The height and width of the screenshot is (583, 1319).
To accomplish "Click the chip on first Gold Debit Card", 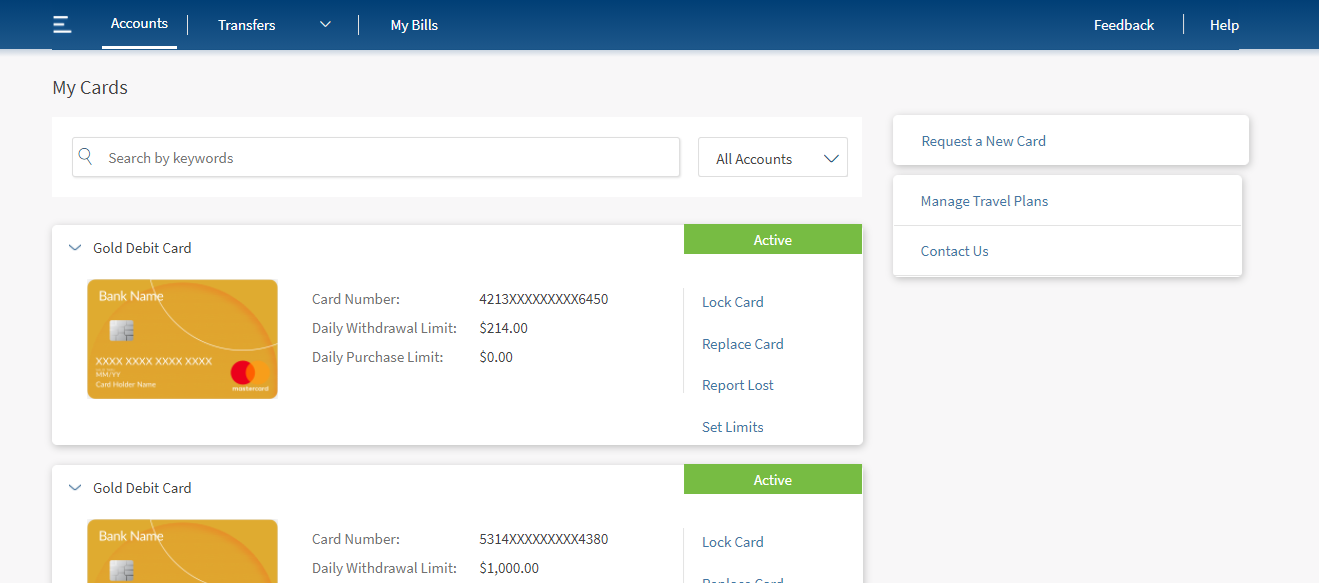I will tap(122, 330).
